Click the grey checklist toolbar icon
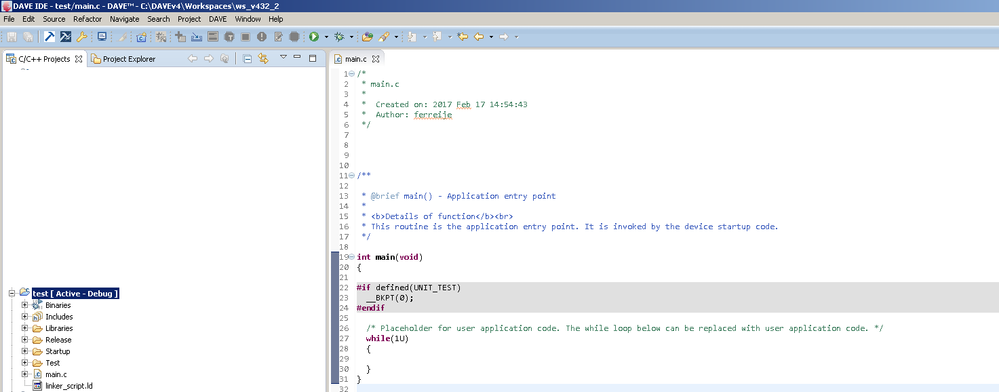 pos(278,36)
